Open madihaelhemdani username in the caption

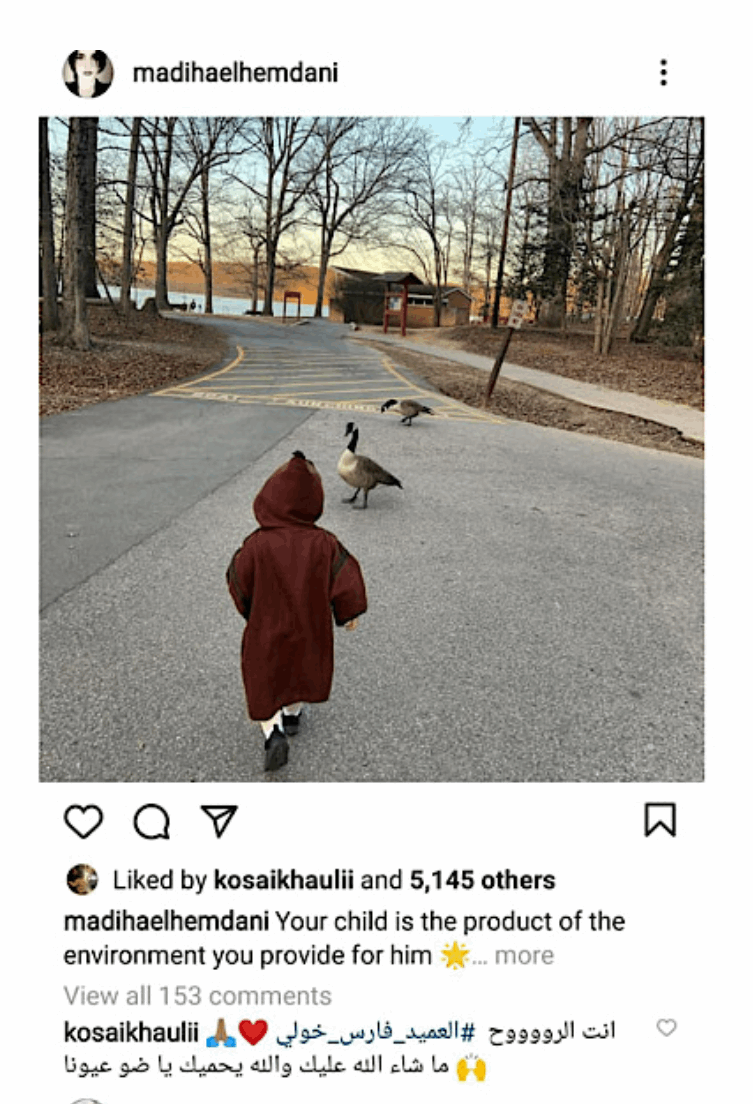coord(166,921)
